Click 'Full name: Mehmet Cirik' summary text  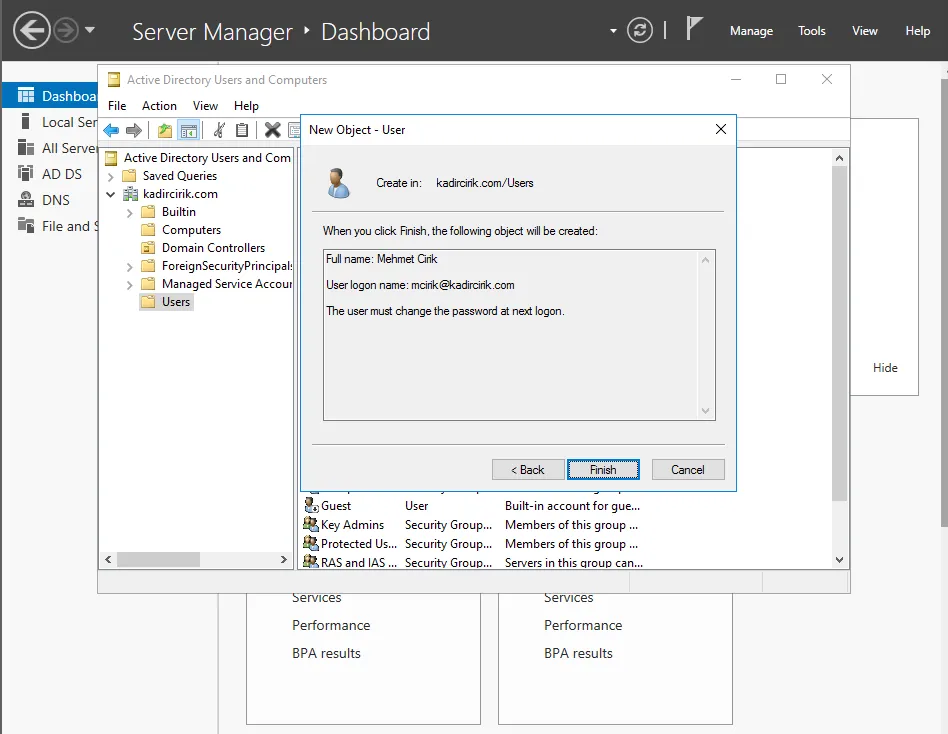pos(381,259)
